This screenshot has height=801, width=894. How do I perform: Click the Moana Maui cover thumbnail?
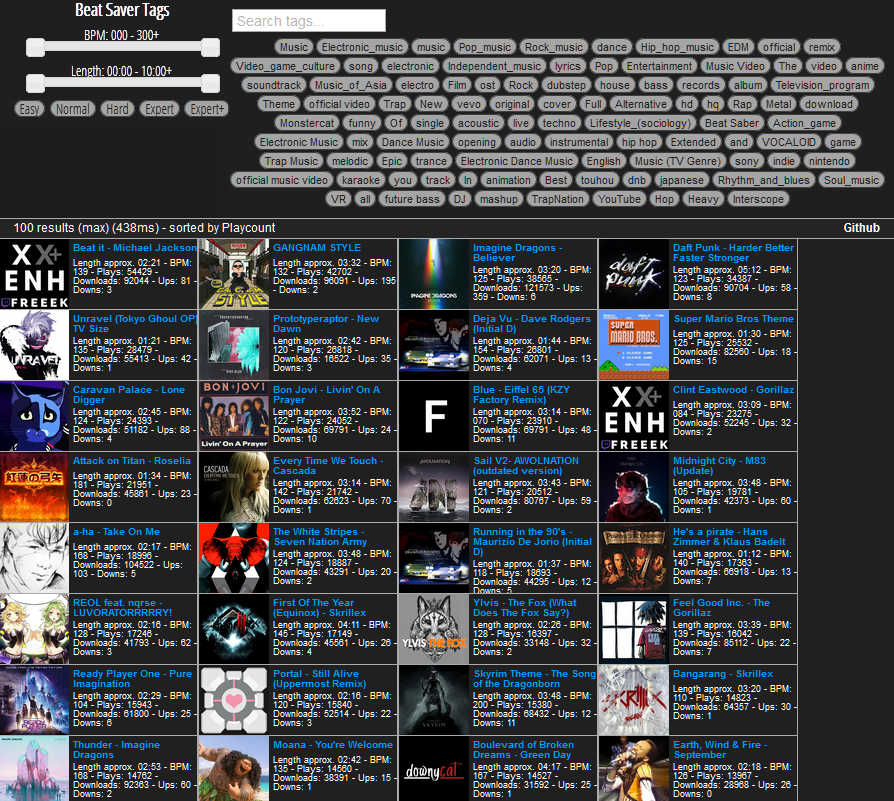[234, 769]
